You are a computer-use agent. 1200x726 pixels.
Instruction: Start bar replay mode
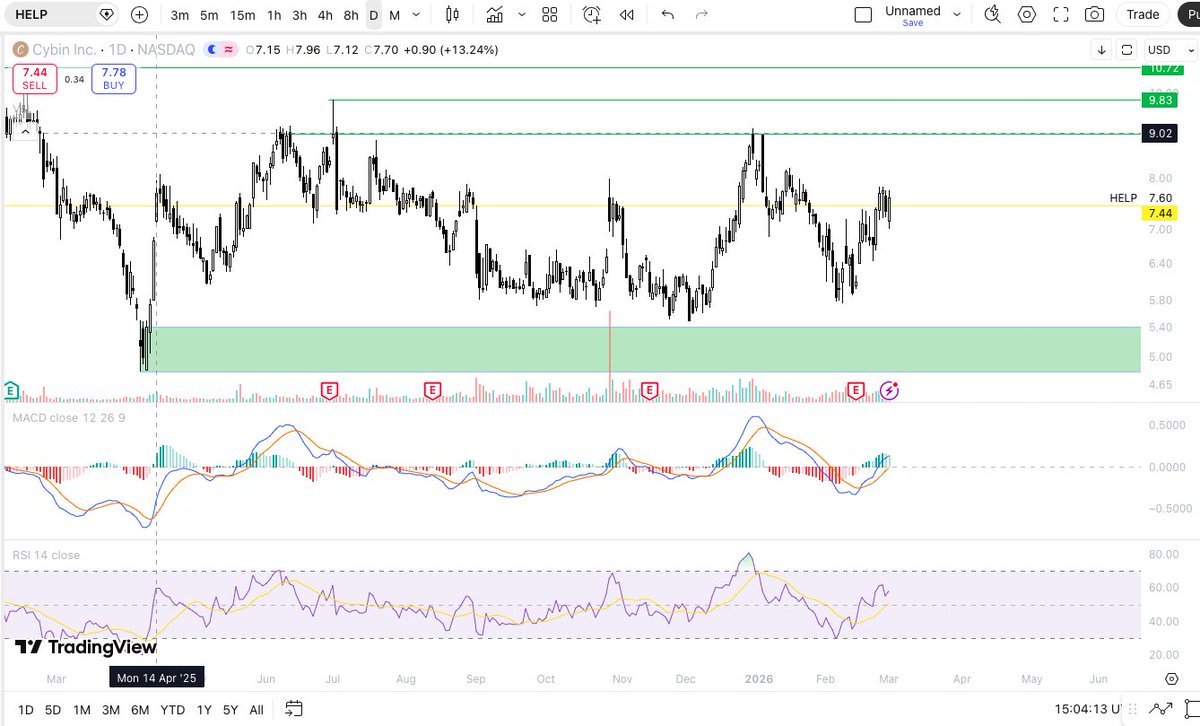[627, 15]
